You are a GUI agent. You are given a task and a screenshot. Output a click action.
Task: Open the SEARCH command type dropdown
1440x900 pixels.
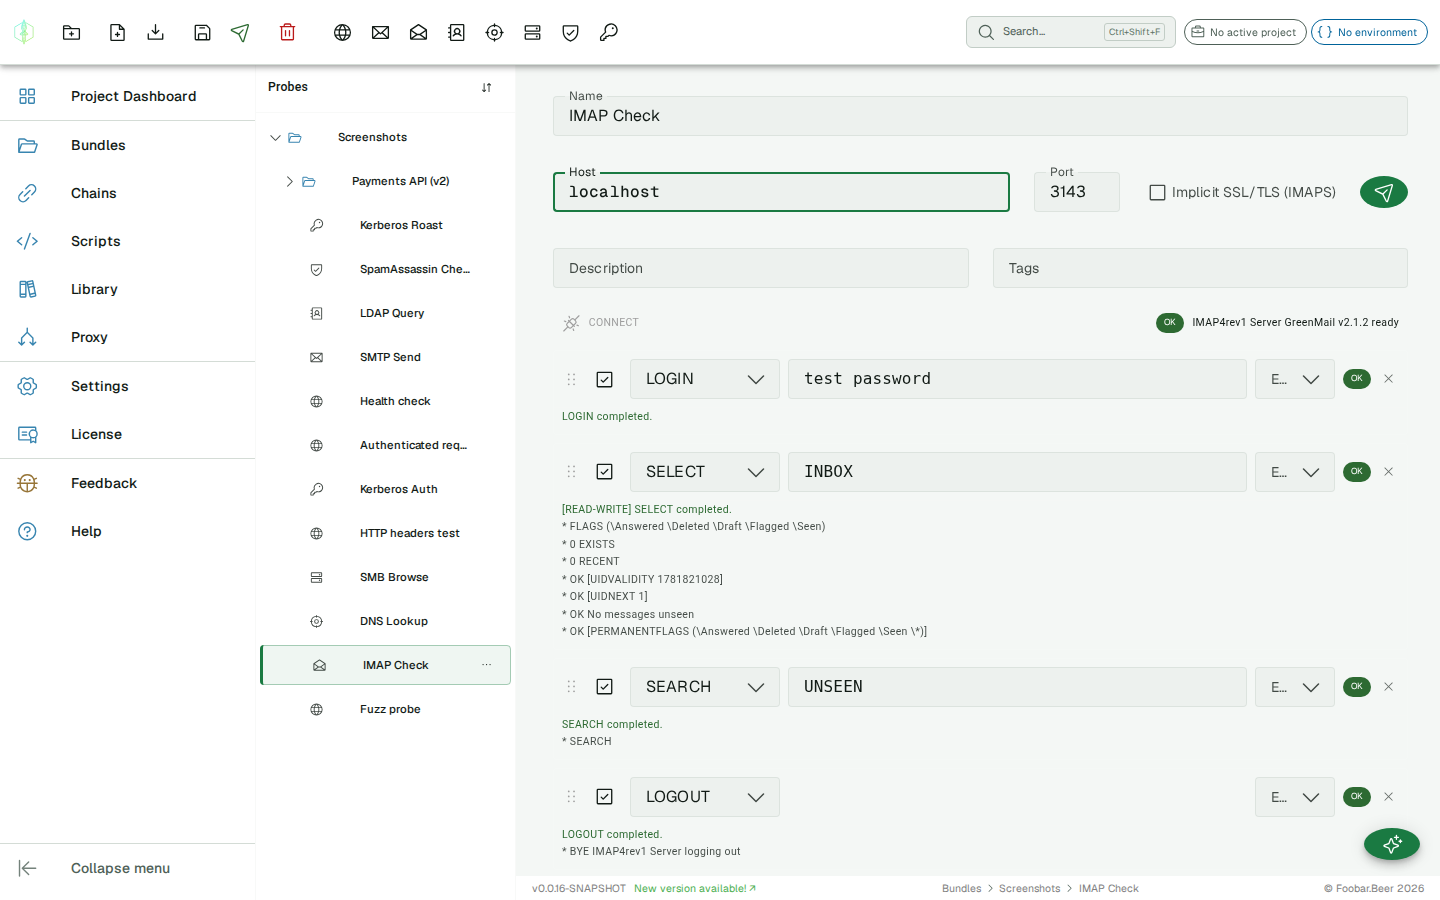click(705, 687)
